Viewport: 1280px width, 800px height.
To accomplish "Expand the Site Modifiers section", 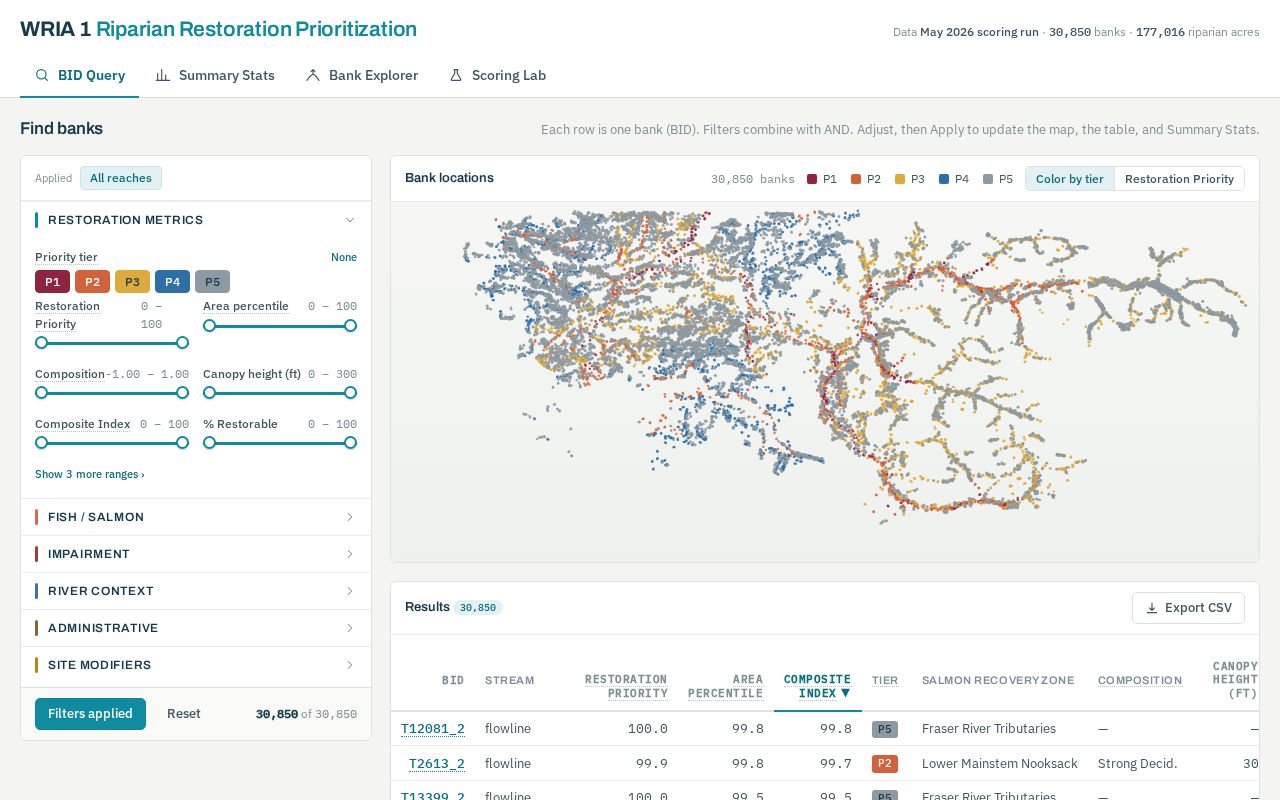I will tap(196, 665).
